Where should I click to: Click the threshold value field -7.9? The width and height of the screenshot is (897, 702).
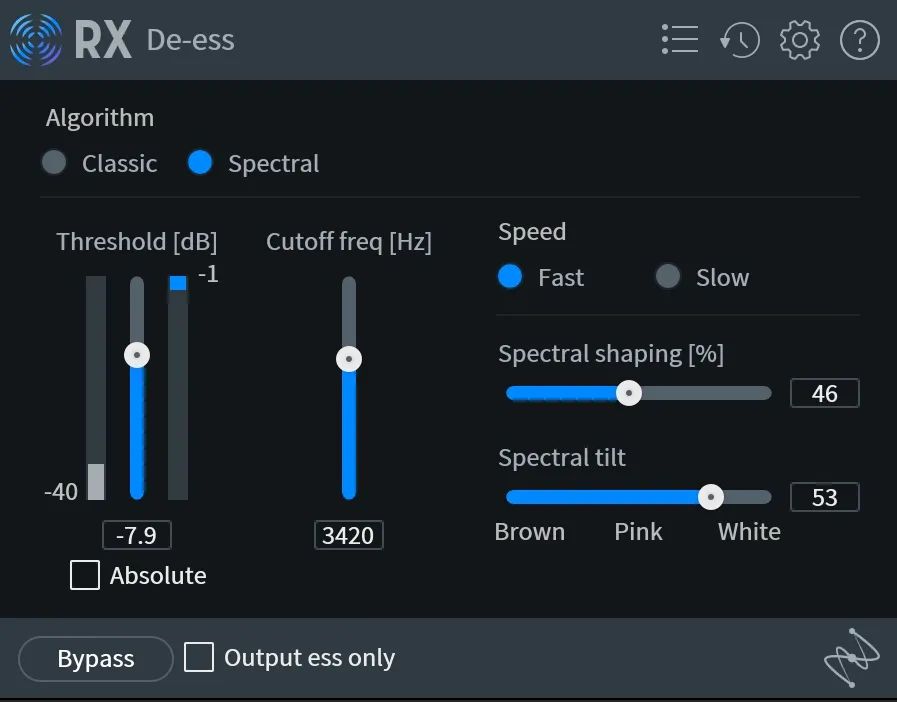point(137,536)
